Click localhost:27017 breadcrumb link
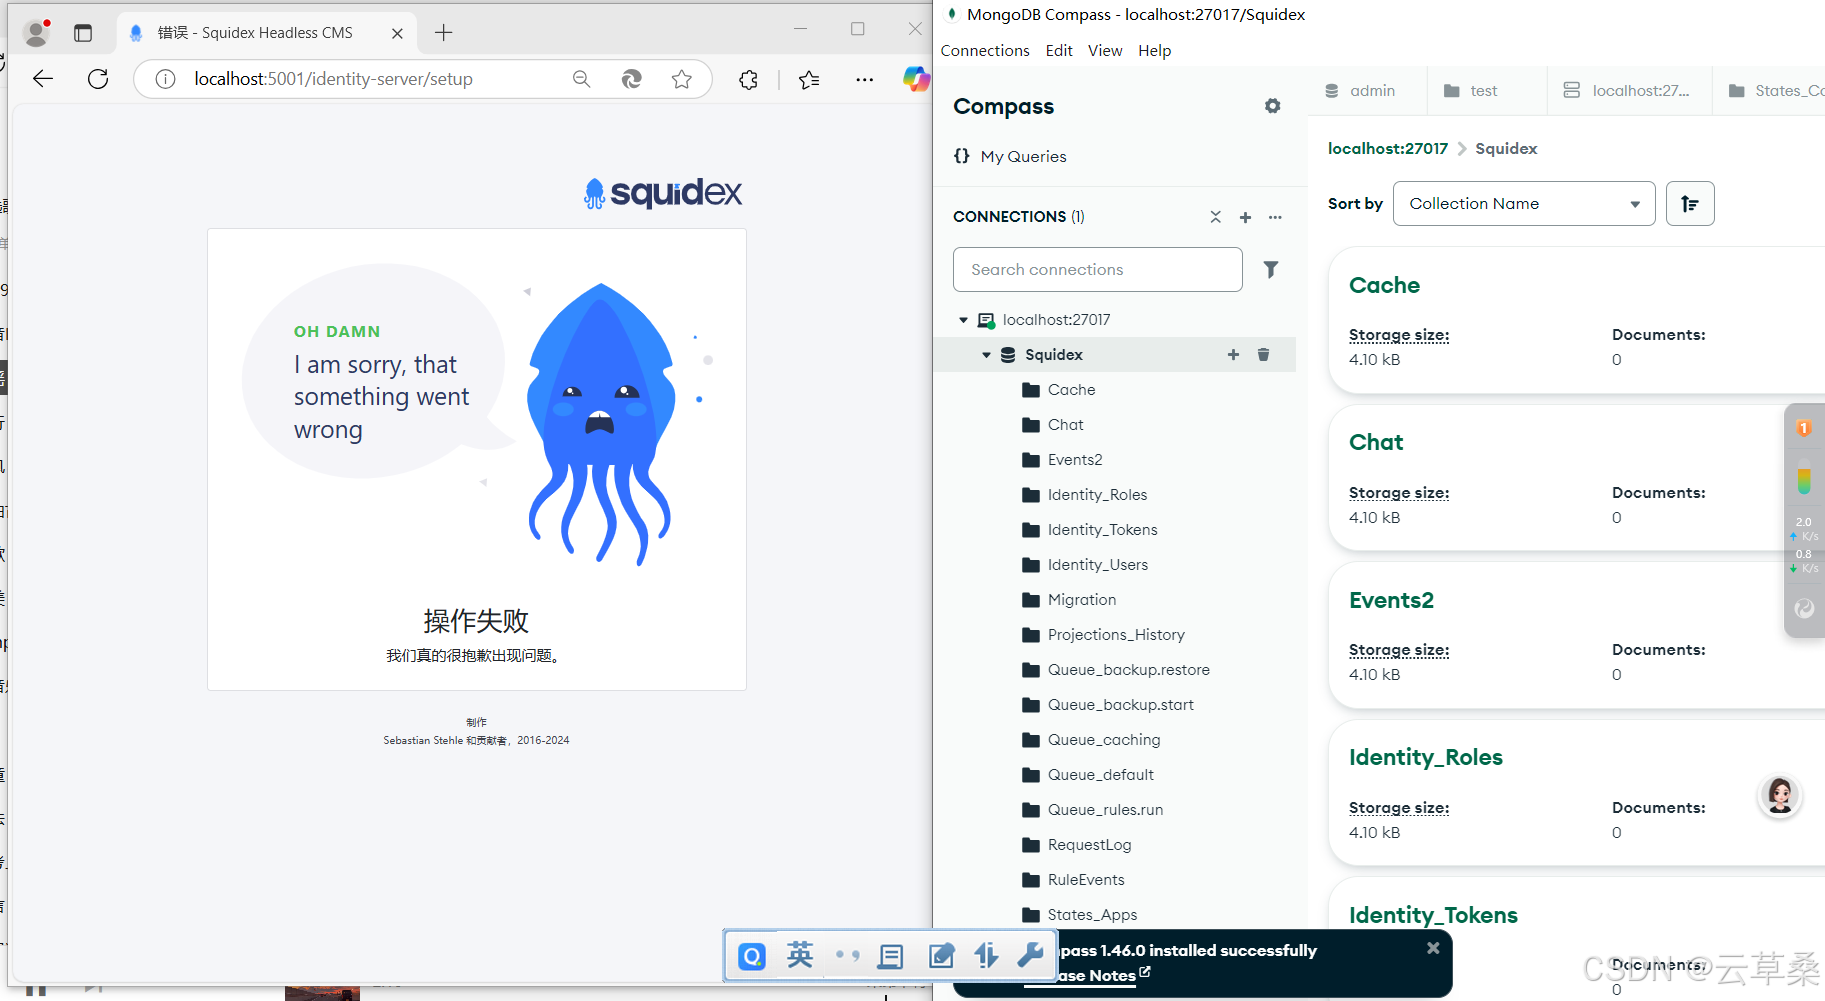1825x1001 pixels. [1388, 149]
